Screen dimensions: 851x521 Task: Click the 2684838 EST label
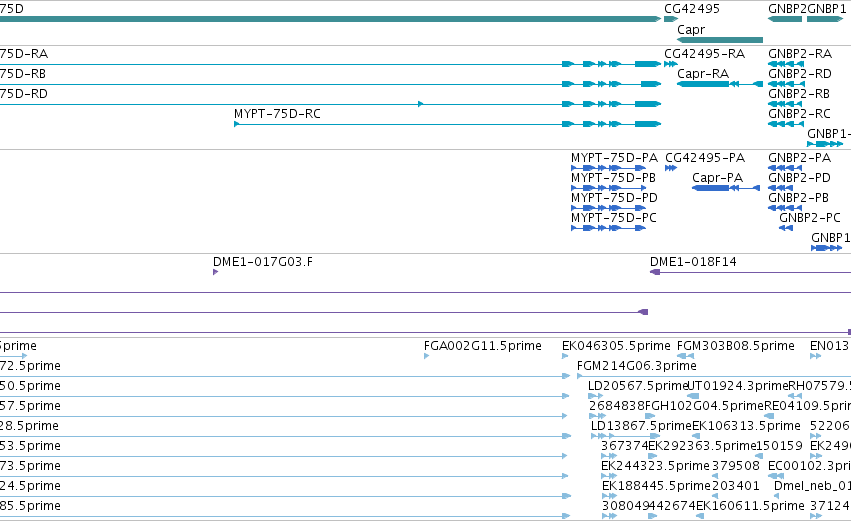point(617,406)
